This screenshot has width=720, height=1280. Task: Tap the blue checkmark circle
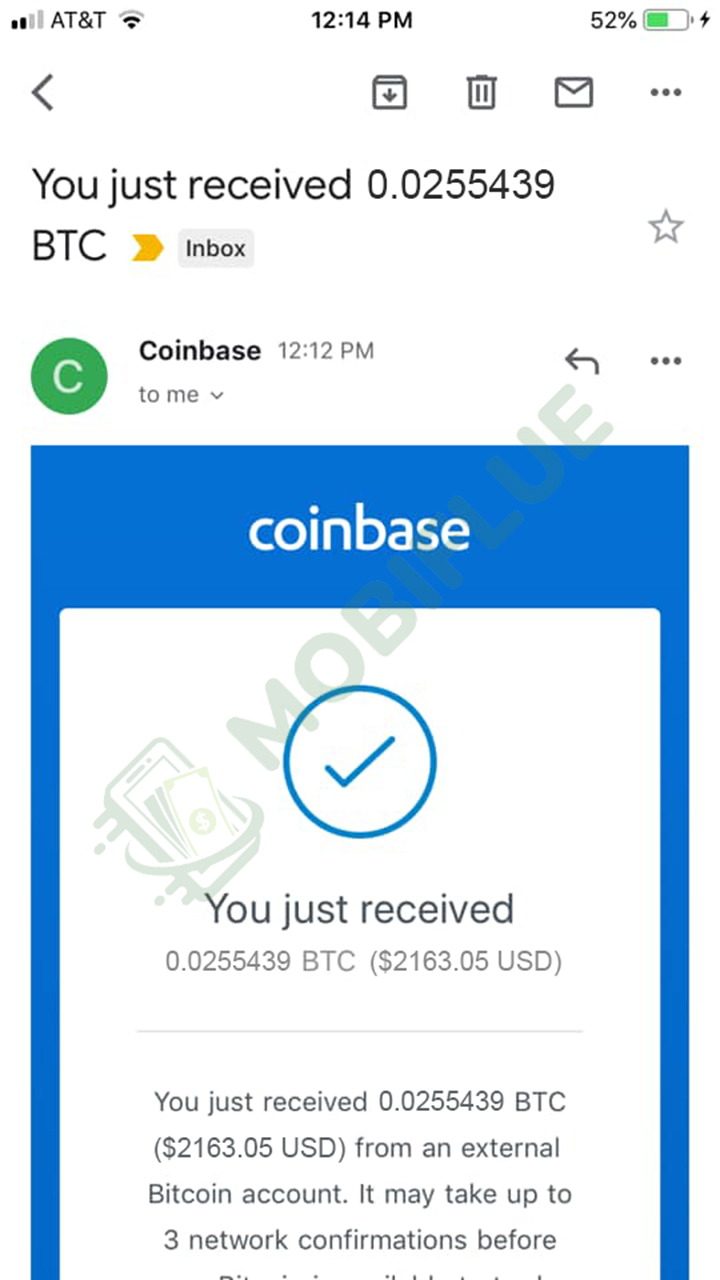click(x=360, y=763)
